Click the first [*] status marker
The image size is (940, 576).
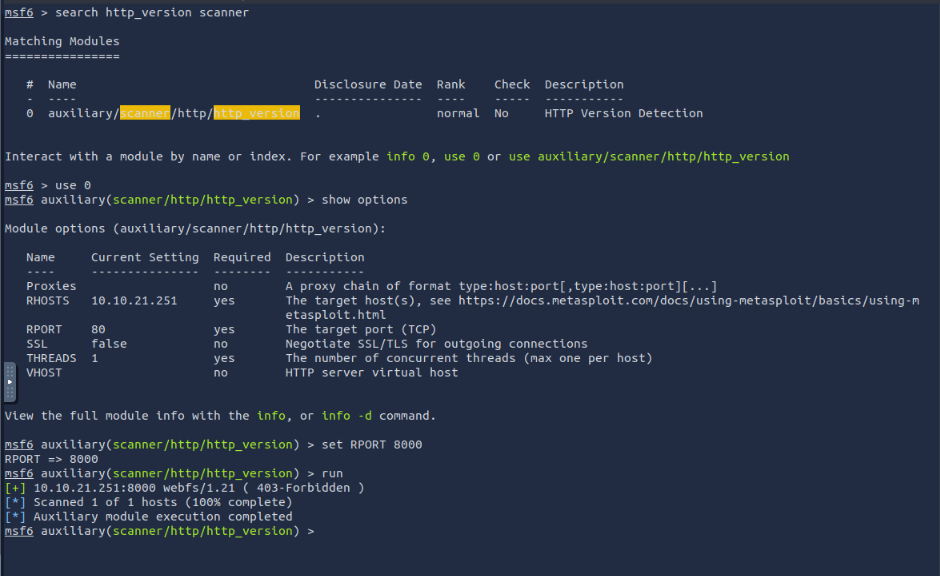16,502
